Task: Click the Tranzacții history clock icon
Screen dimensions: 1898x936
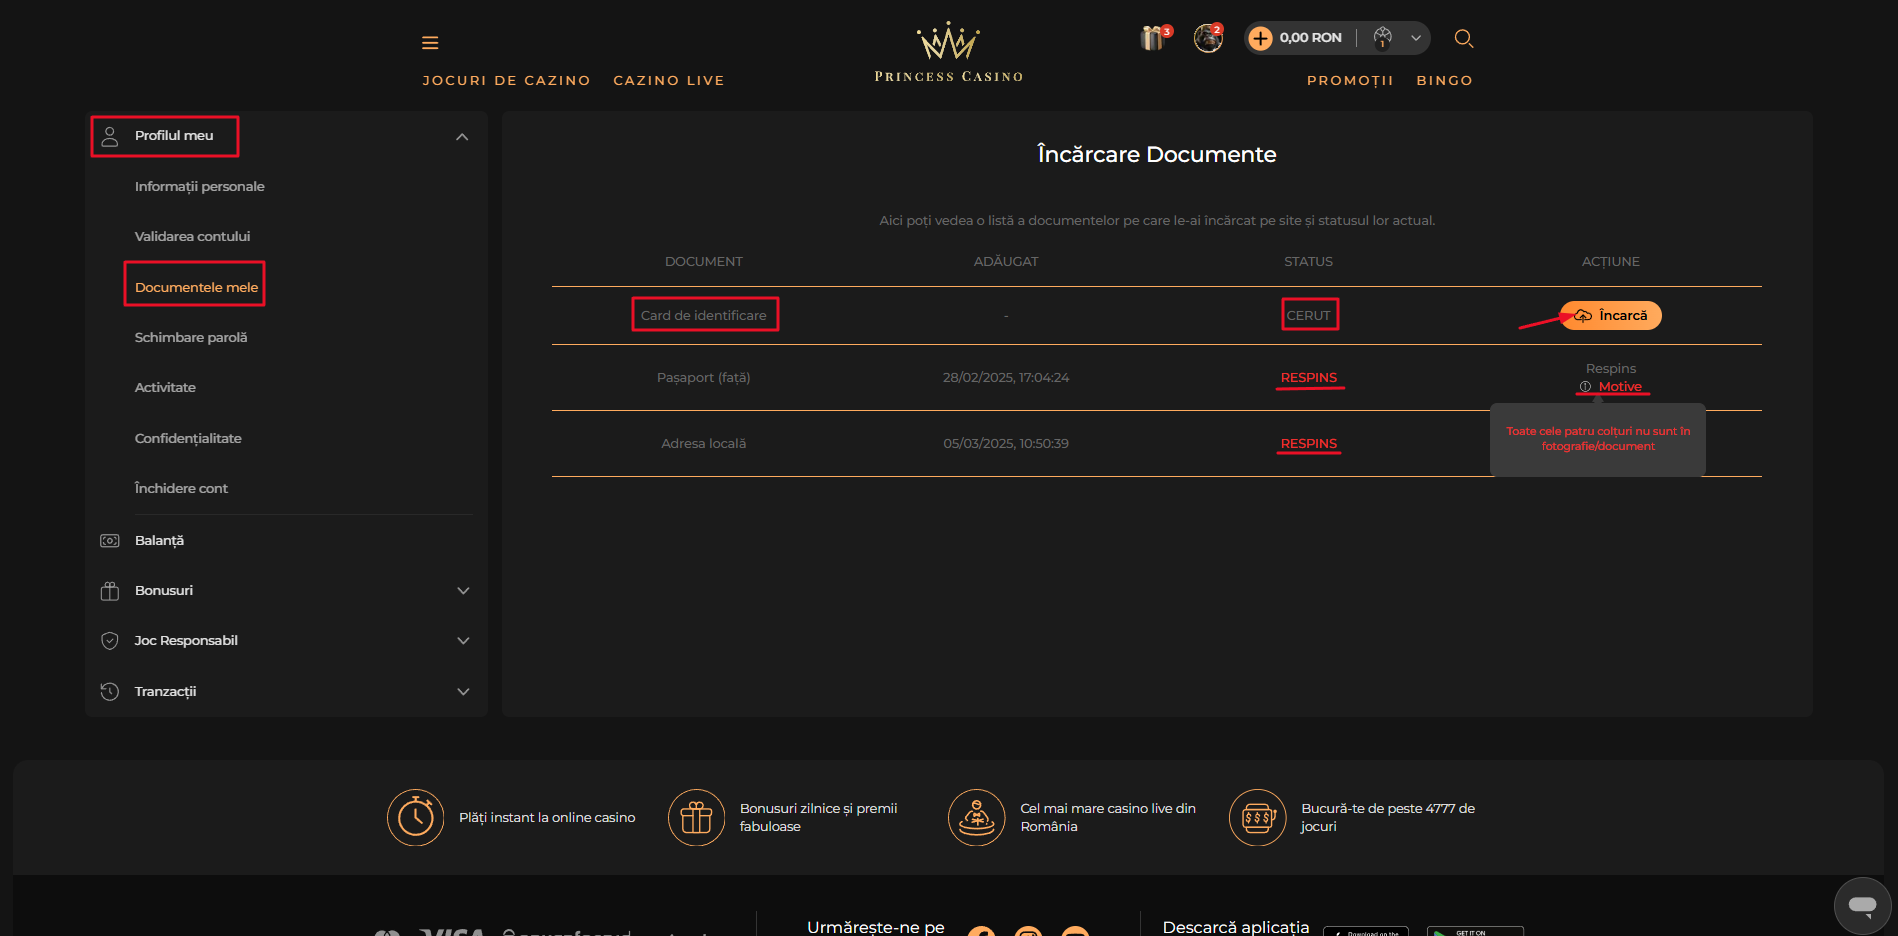Action: tap(110, 692)
